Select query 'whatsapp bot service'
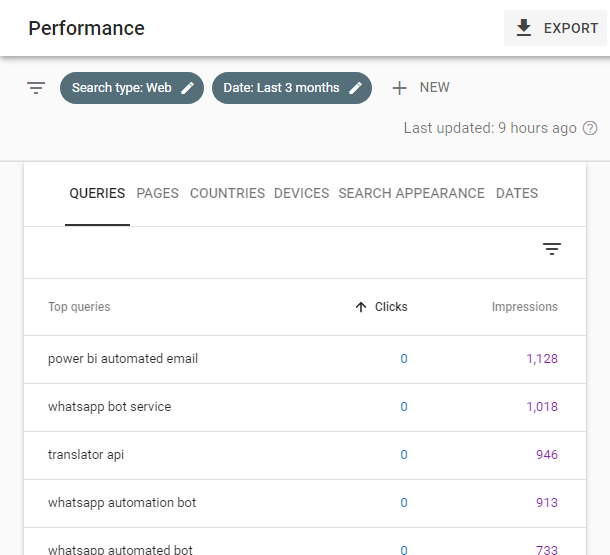Screen dimensions: 610x555 pos(109,406)
